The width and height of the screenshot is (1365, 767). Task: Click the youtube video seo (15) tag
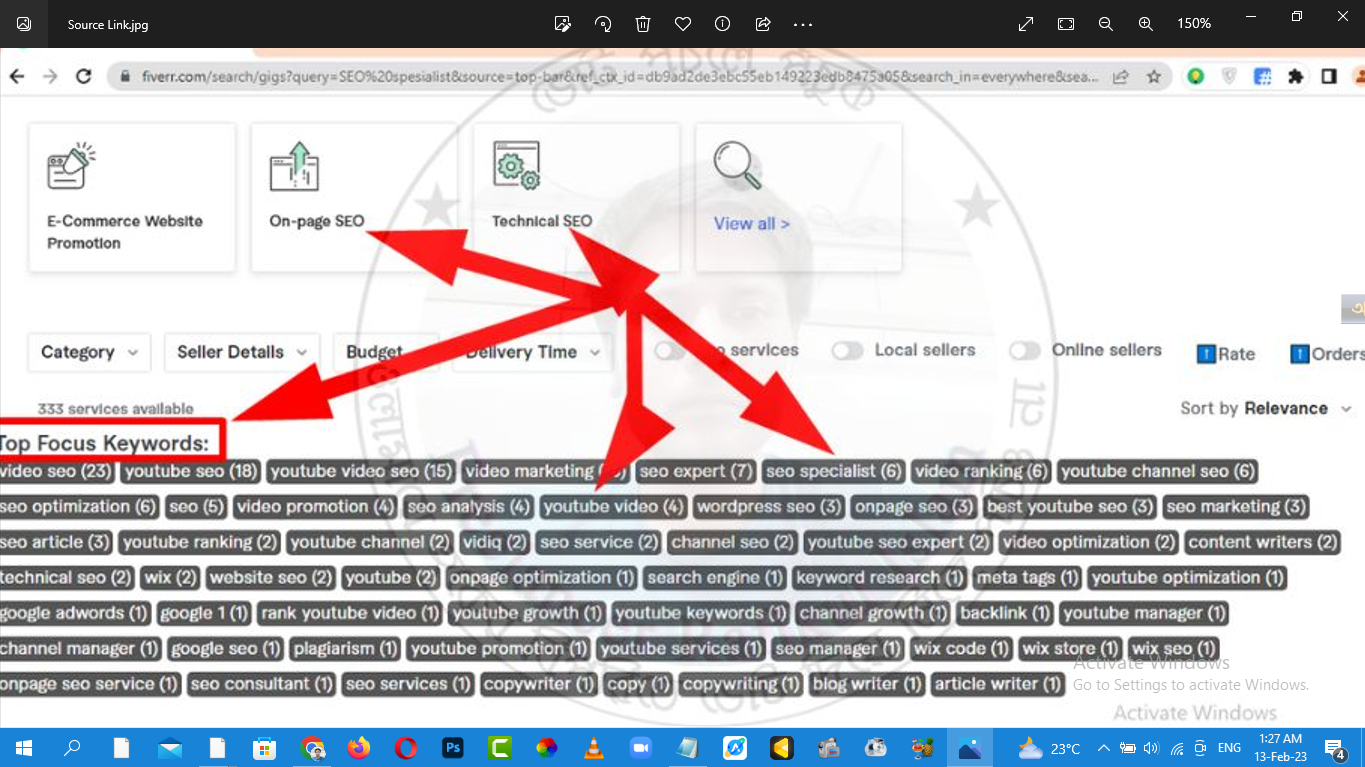361,471
